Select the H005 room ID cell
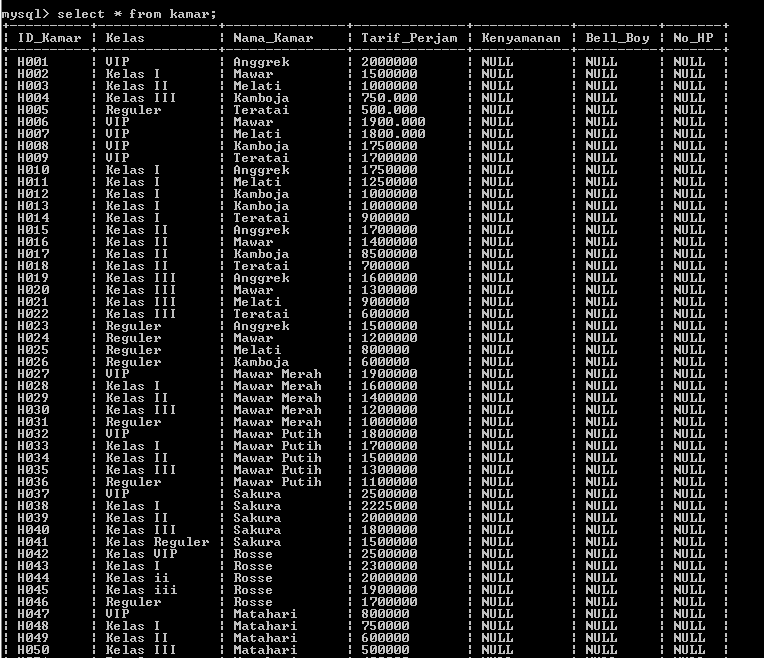 tap(33, 110)
